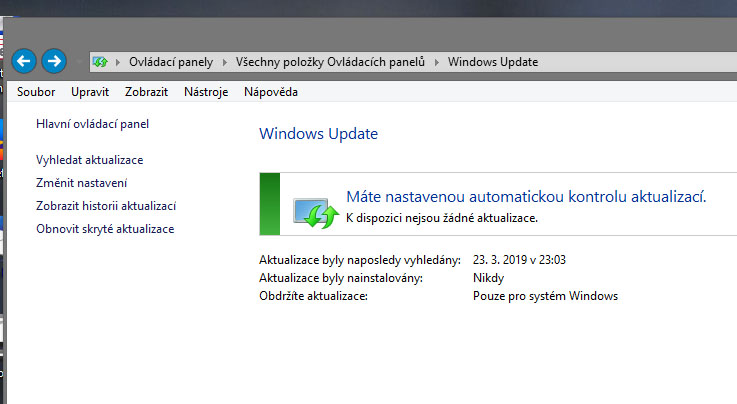Expand the arrow before Ovládací panely
The height and width of the screenshot is (404, 737).
point(118,62)
